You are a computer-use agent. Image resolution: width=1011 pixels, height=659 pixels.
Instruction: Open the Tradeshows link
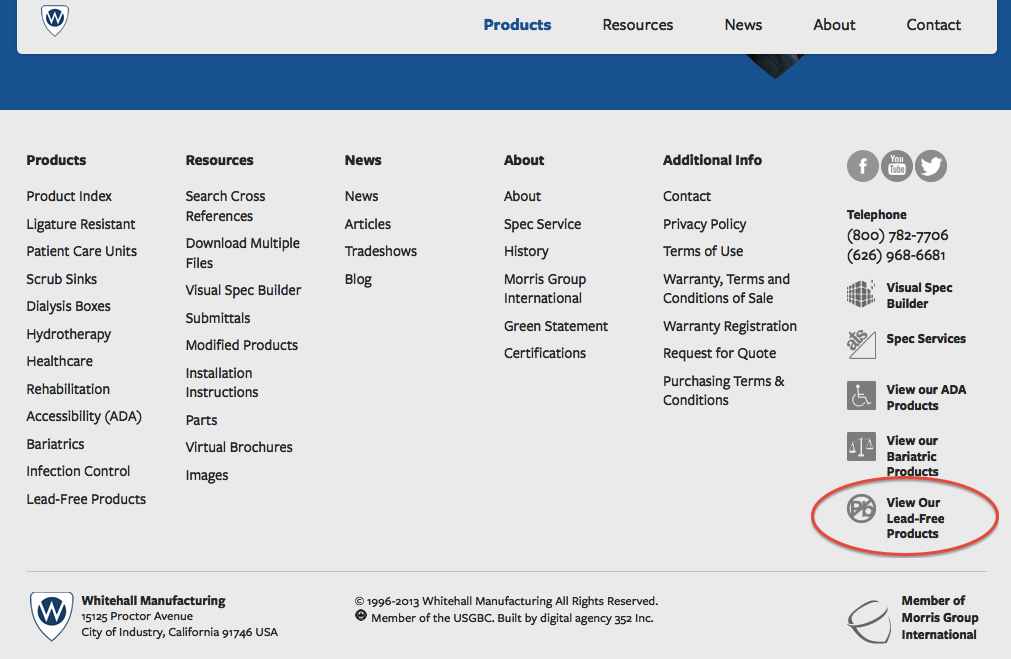380,251
